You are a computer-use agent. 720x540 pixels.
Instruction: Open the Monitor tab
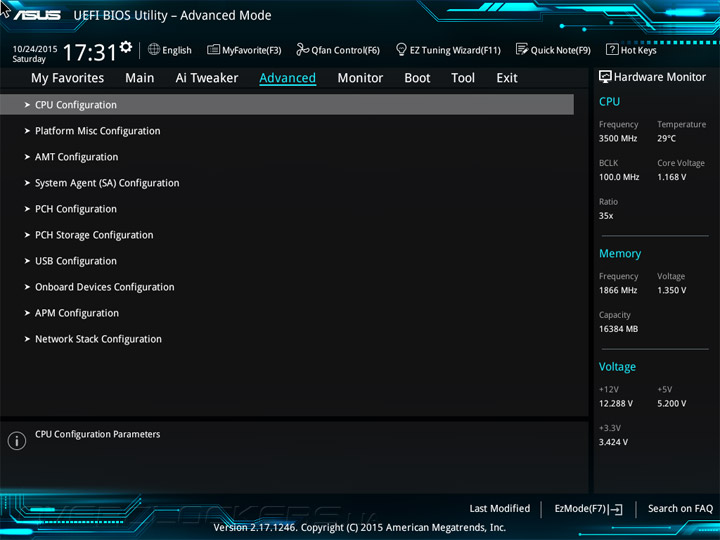click(x=360, y=78)
